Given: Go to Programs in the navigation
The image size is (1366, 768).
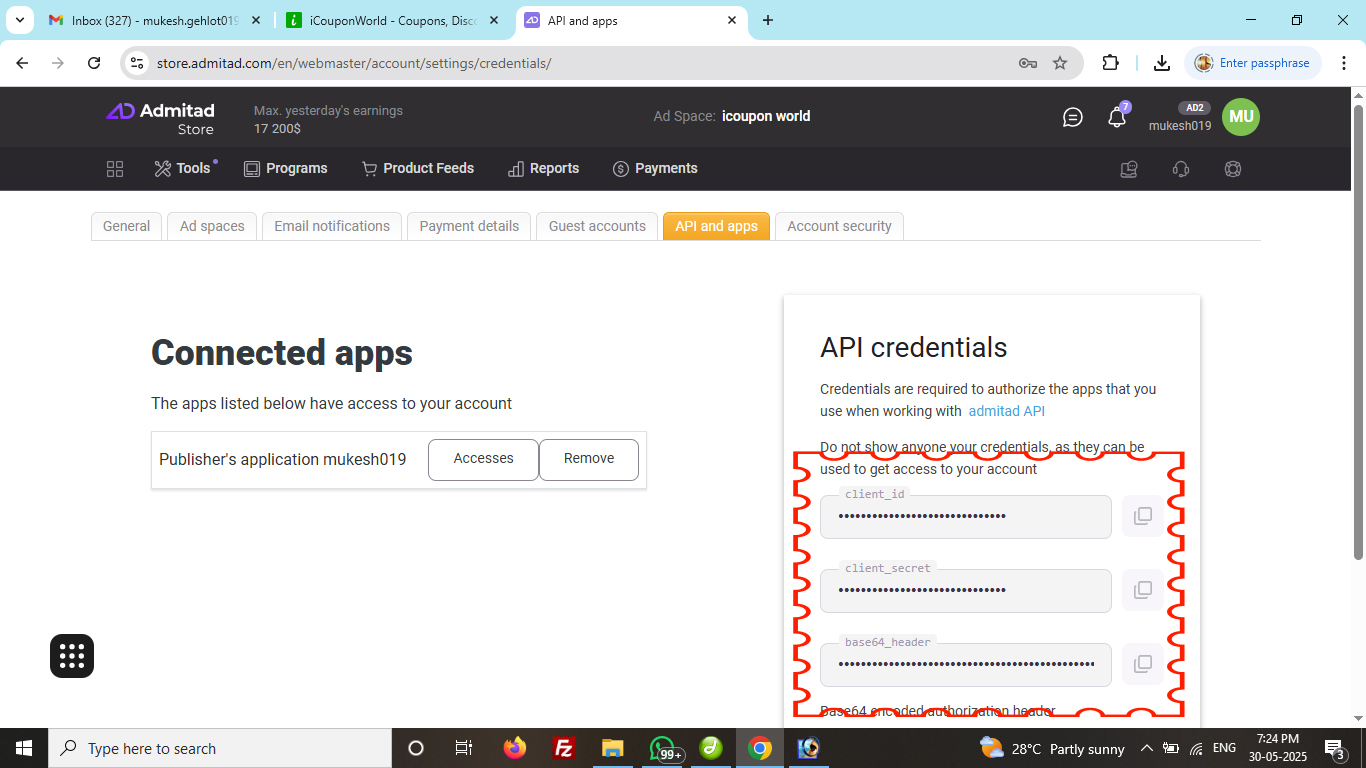Looking at the screenshot, I should [286, 169].
